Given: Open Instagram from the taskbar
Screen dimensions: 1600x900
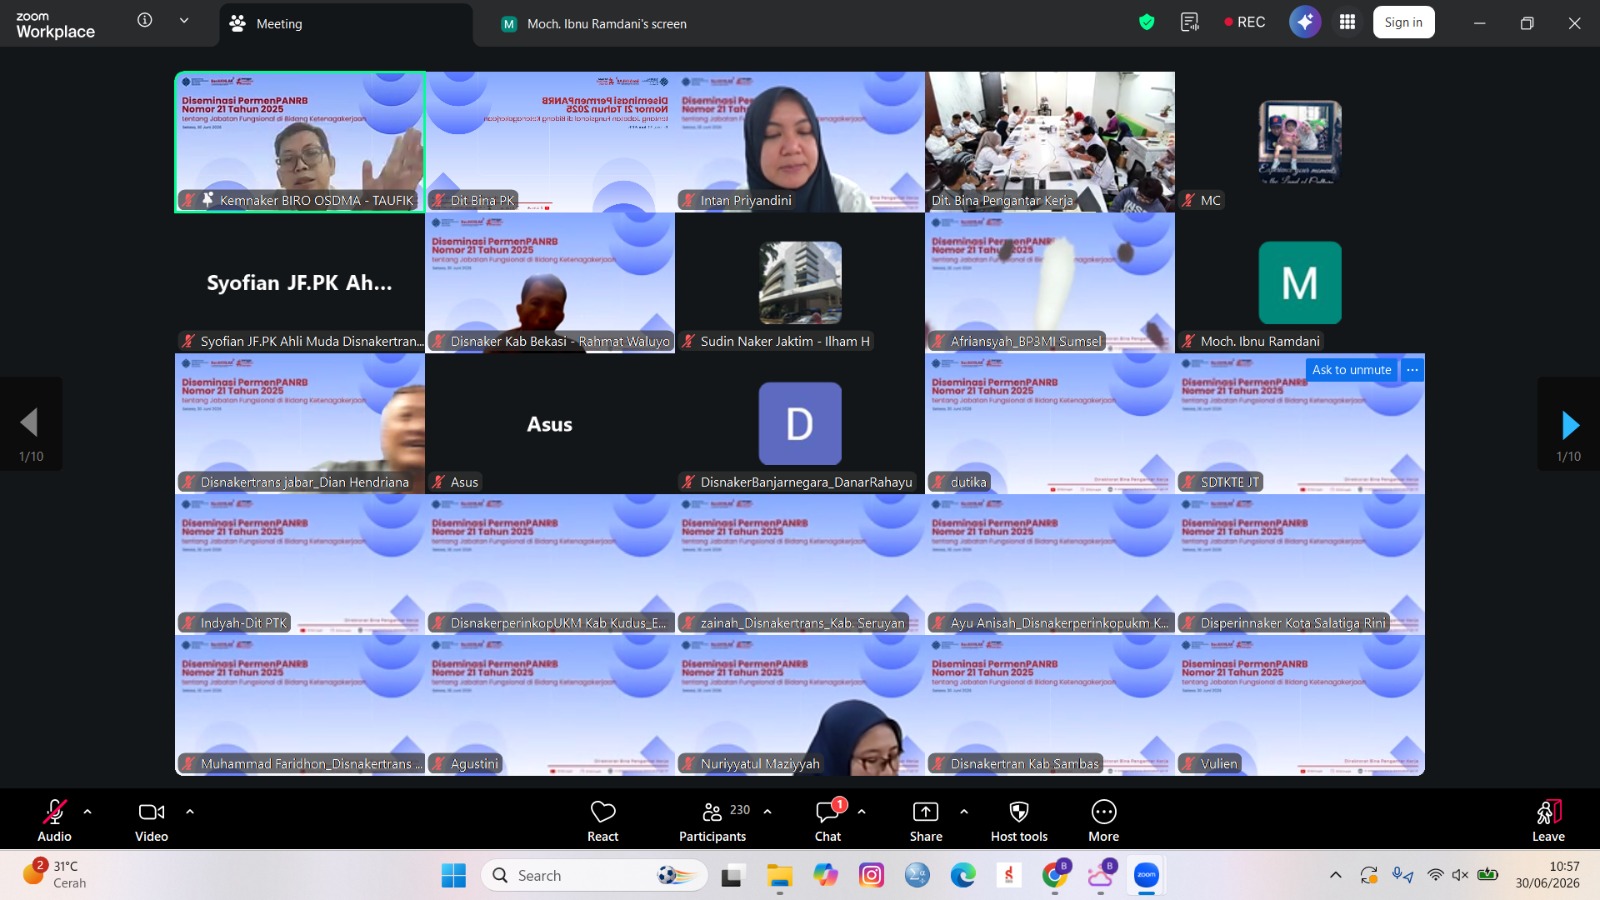Looking at the screenshot, I should [x=872, y=876].
